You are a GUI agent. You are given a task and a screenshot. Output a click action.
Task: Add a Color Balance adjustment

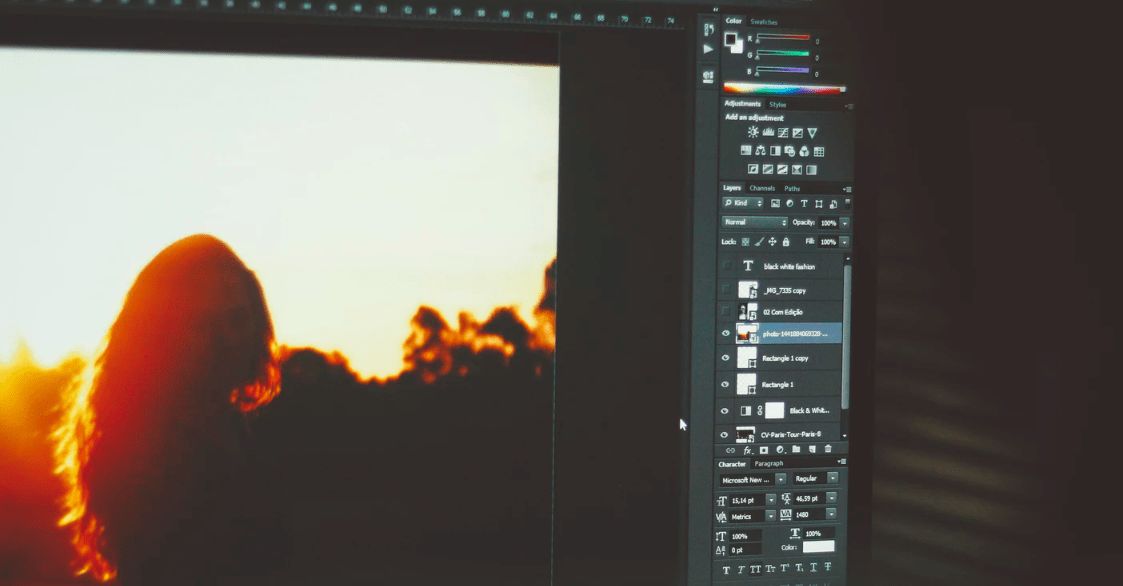click(x=760, y=150)
